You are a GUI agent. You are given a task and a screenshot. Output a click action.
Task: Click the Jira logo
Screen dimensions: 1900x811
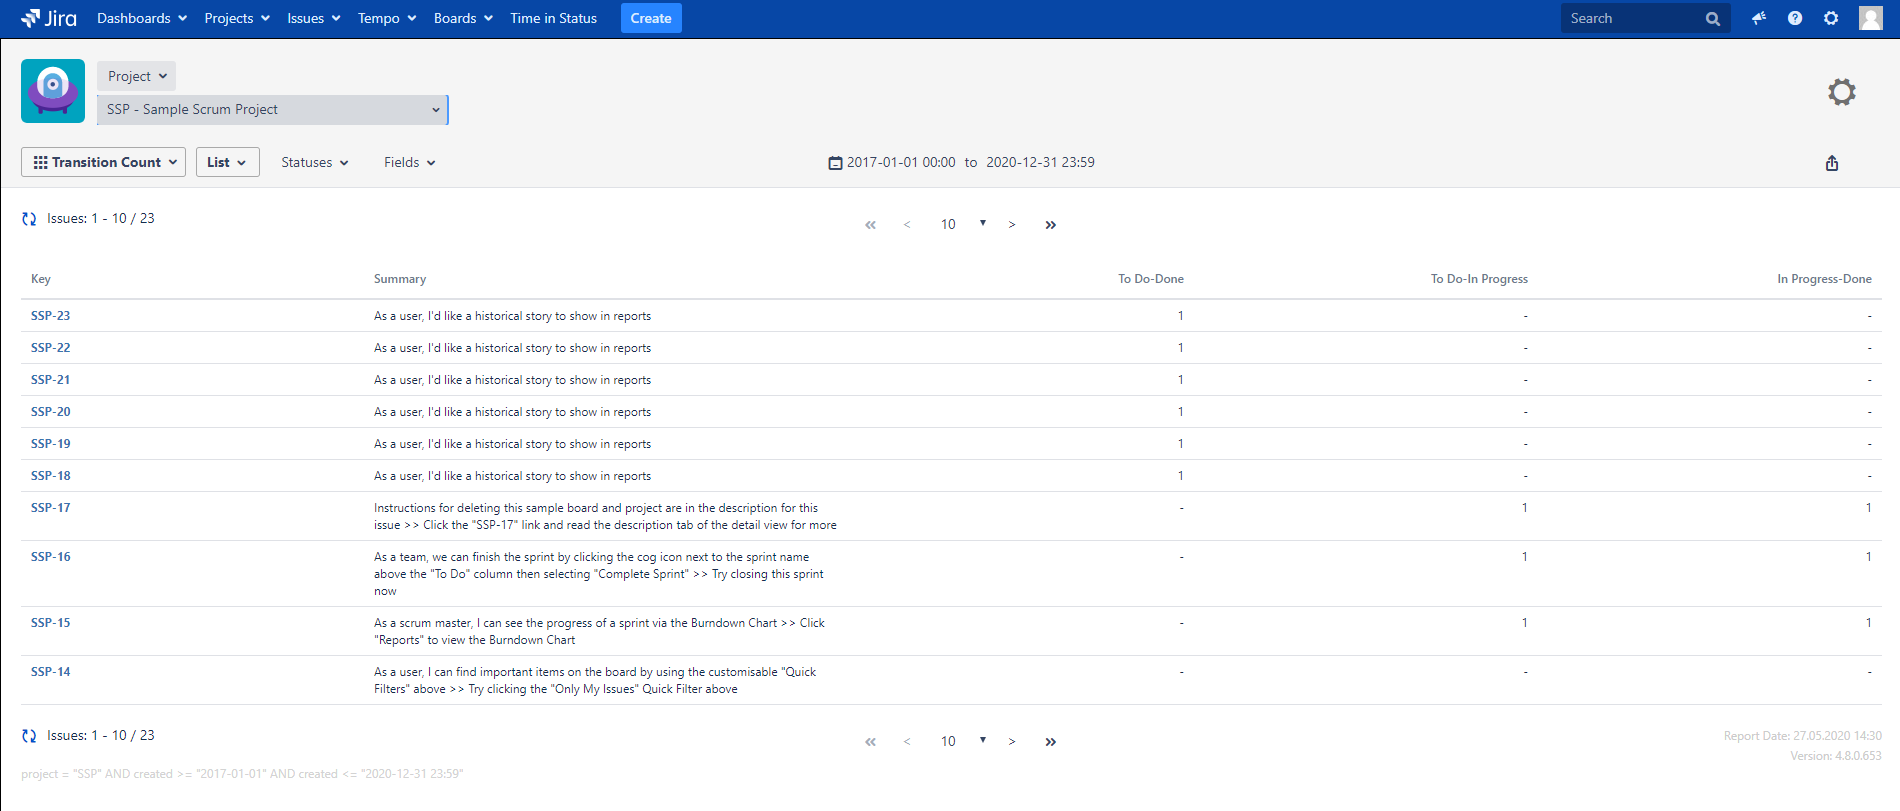pos(49,18)
